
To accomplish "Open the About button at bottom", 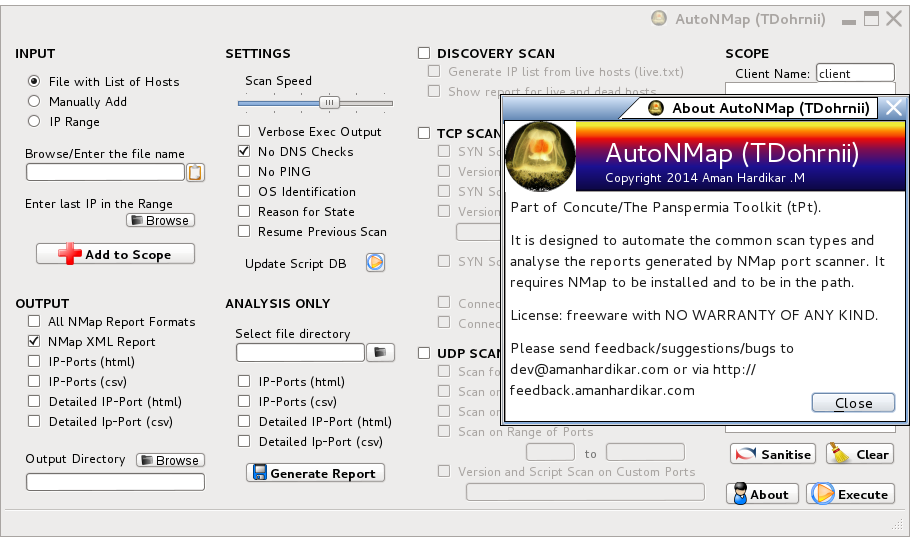I will (x=762, y=494).
